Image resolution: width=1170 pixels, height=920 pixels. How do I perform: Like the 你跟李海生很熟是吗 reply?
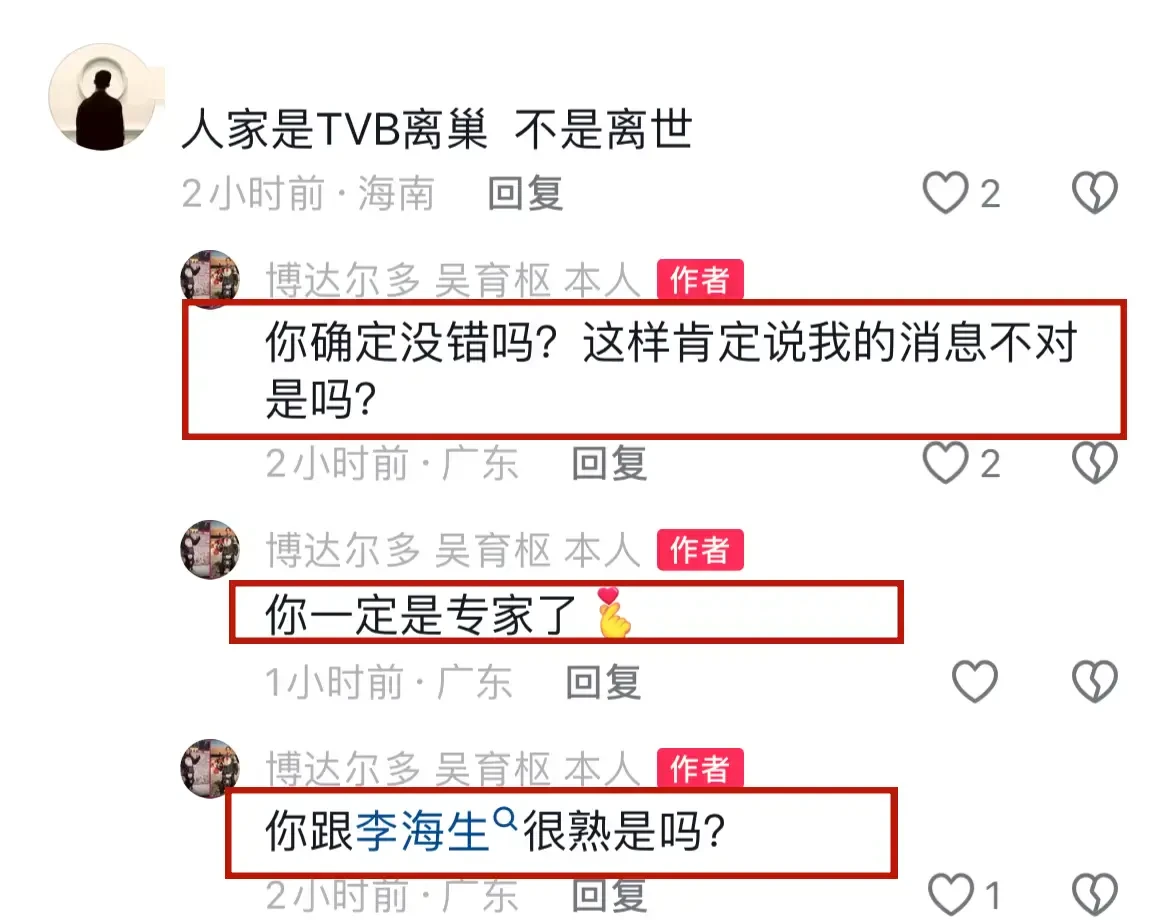coord(951,893)
